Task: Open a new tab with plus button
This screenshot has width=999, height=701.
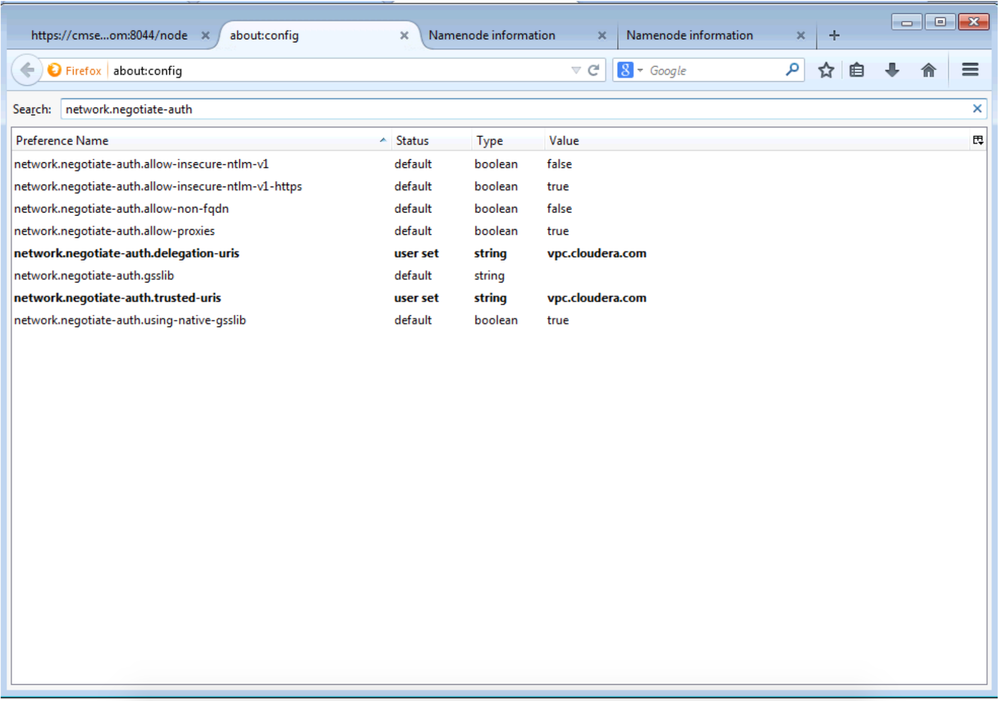Action: [834, 35]
